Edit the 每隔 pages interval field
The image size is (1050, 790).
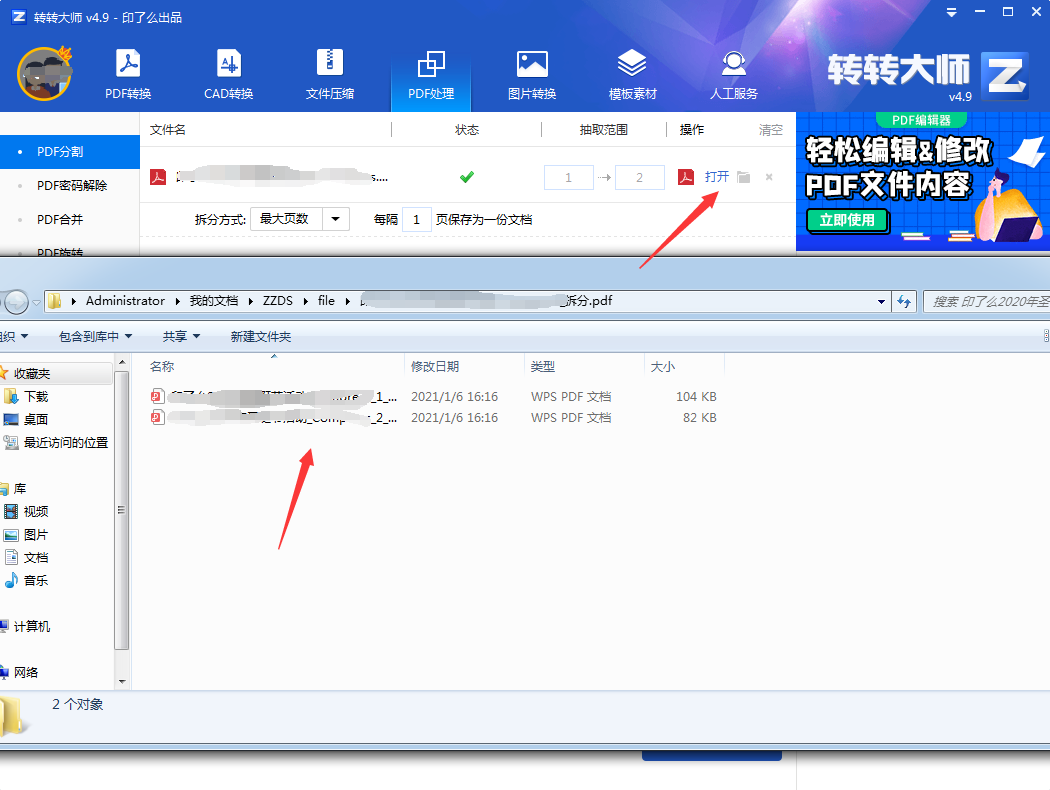(x=417, y=220)
